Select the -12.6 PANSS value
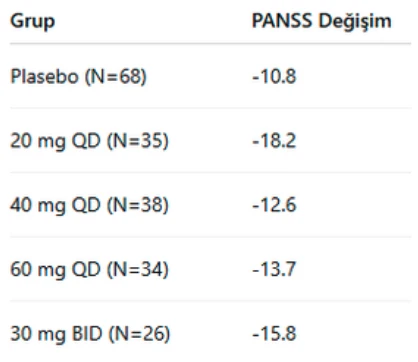 (x=274, y=205)
